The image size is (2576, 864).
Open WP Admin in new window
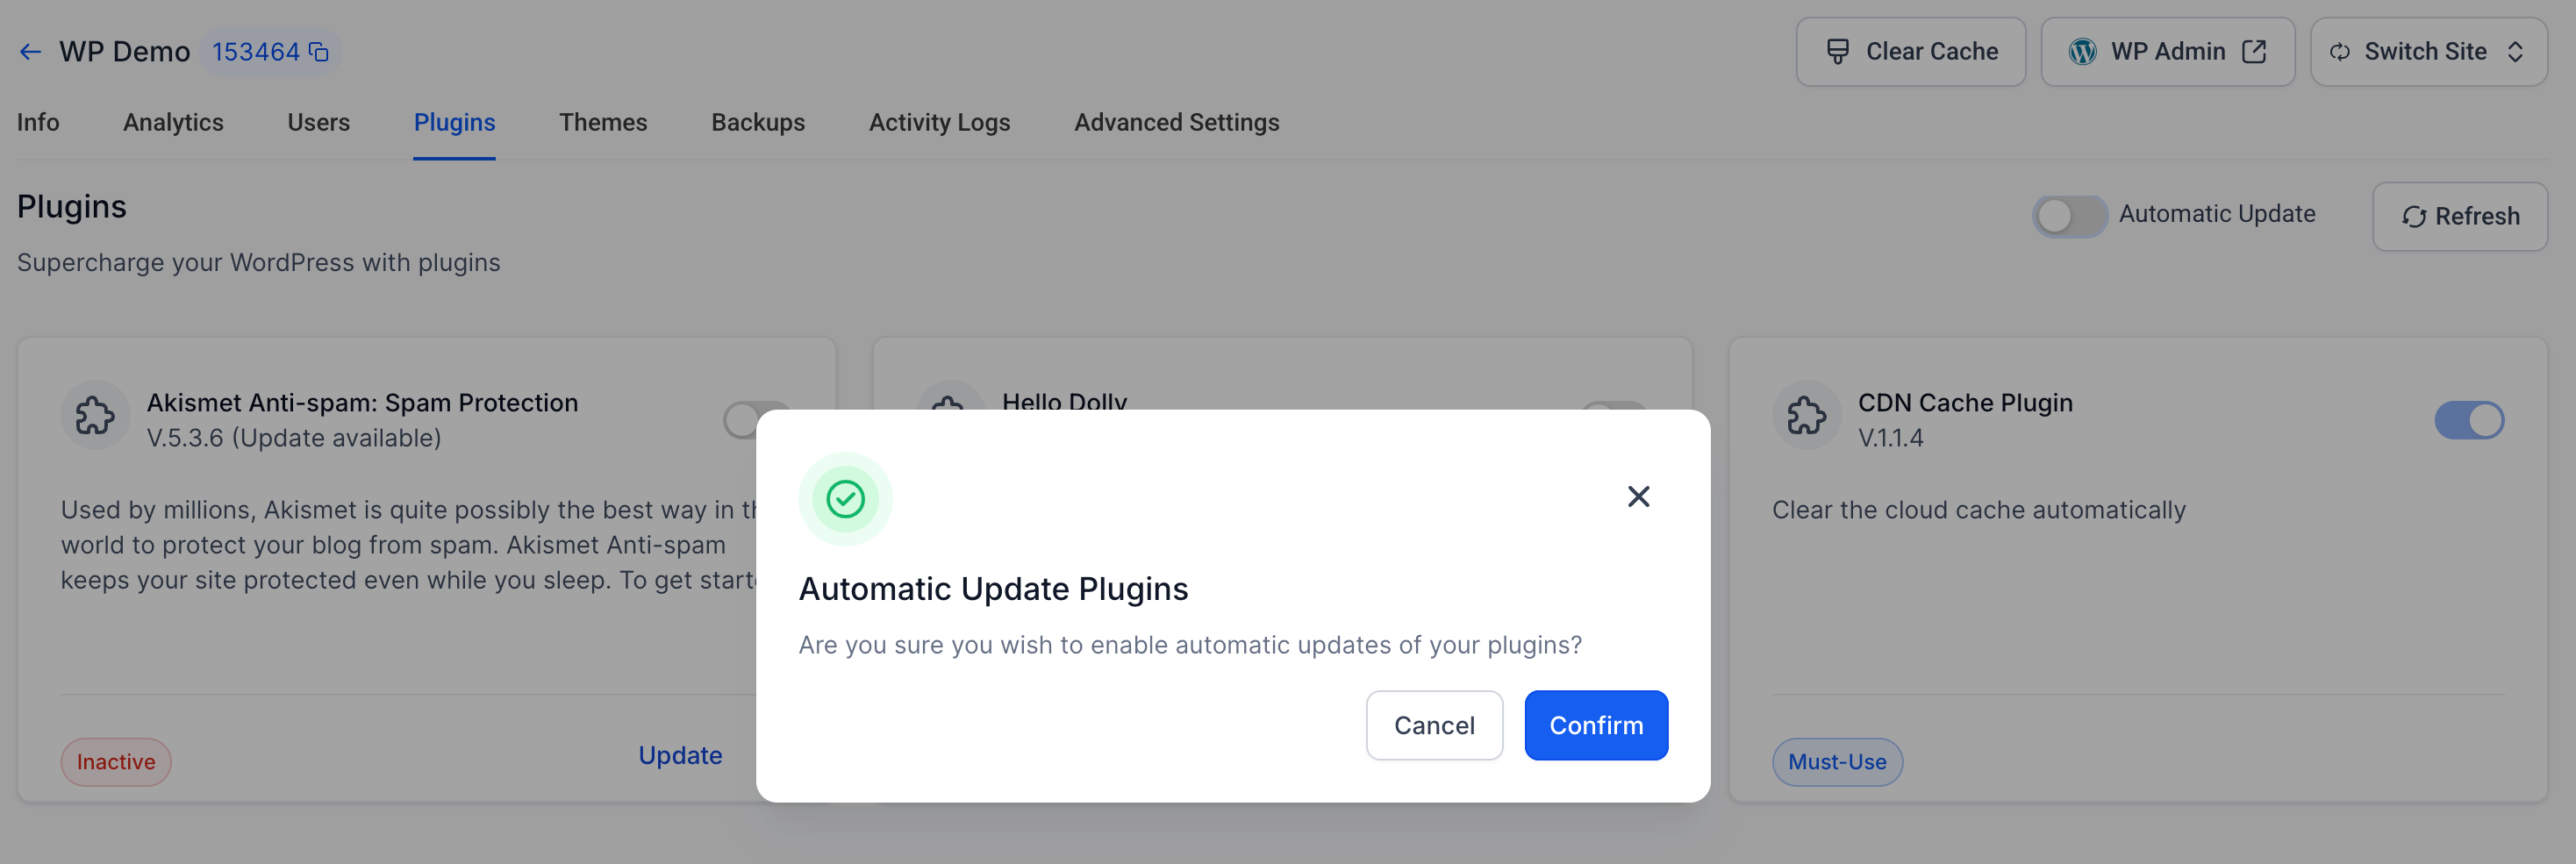(x=2167, y=52)
